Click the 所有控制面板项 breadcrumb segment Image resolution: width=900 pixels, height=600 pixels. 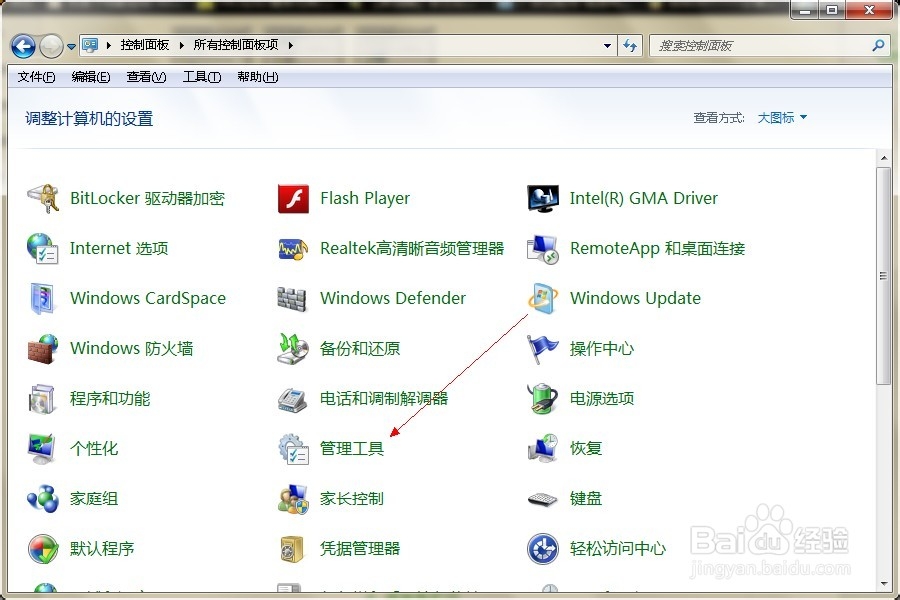[x=236, y=45]
